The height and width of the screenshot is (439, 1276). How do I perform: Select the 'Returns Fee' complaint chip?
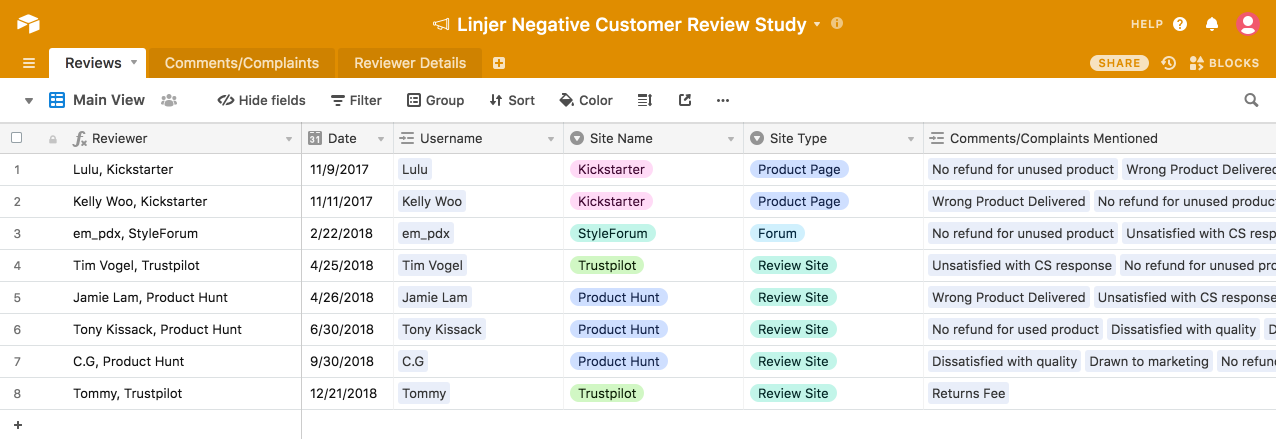click(969, 393)
